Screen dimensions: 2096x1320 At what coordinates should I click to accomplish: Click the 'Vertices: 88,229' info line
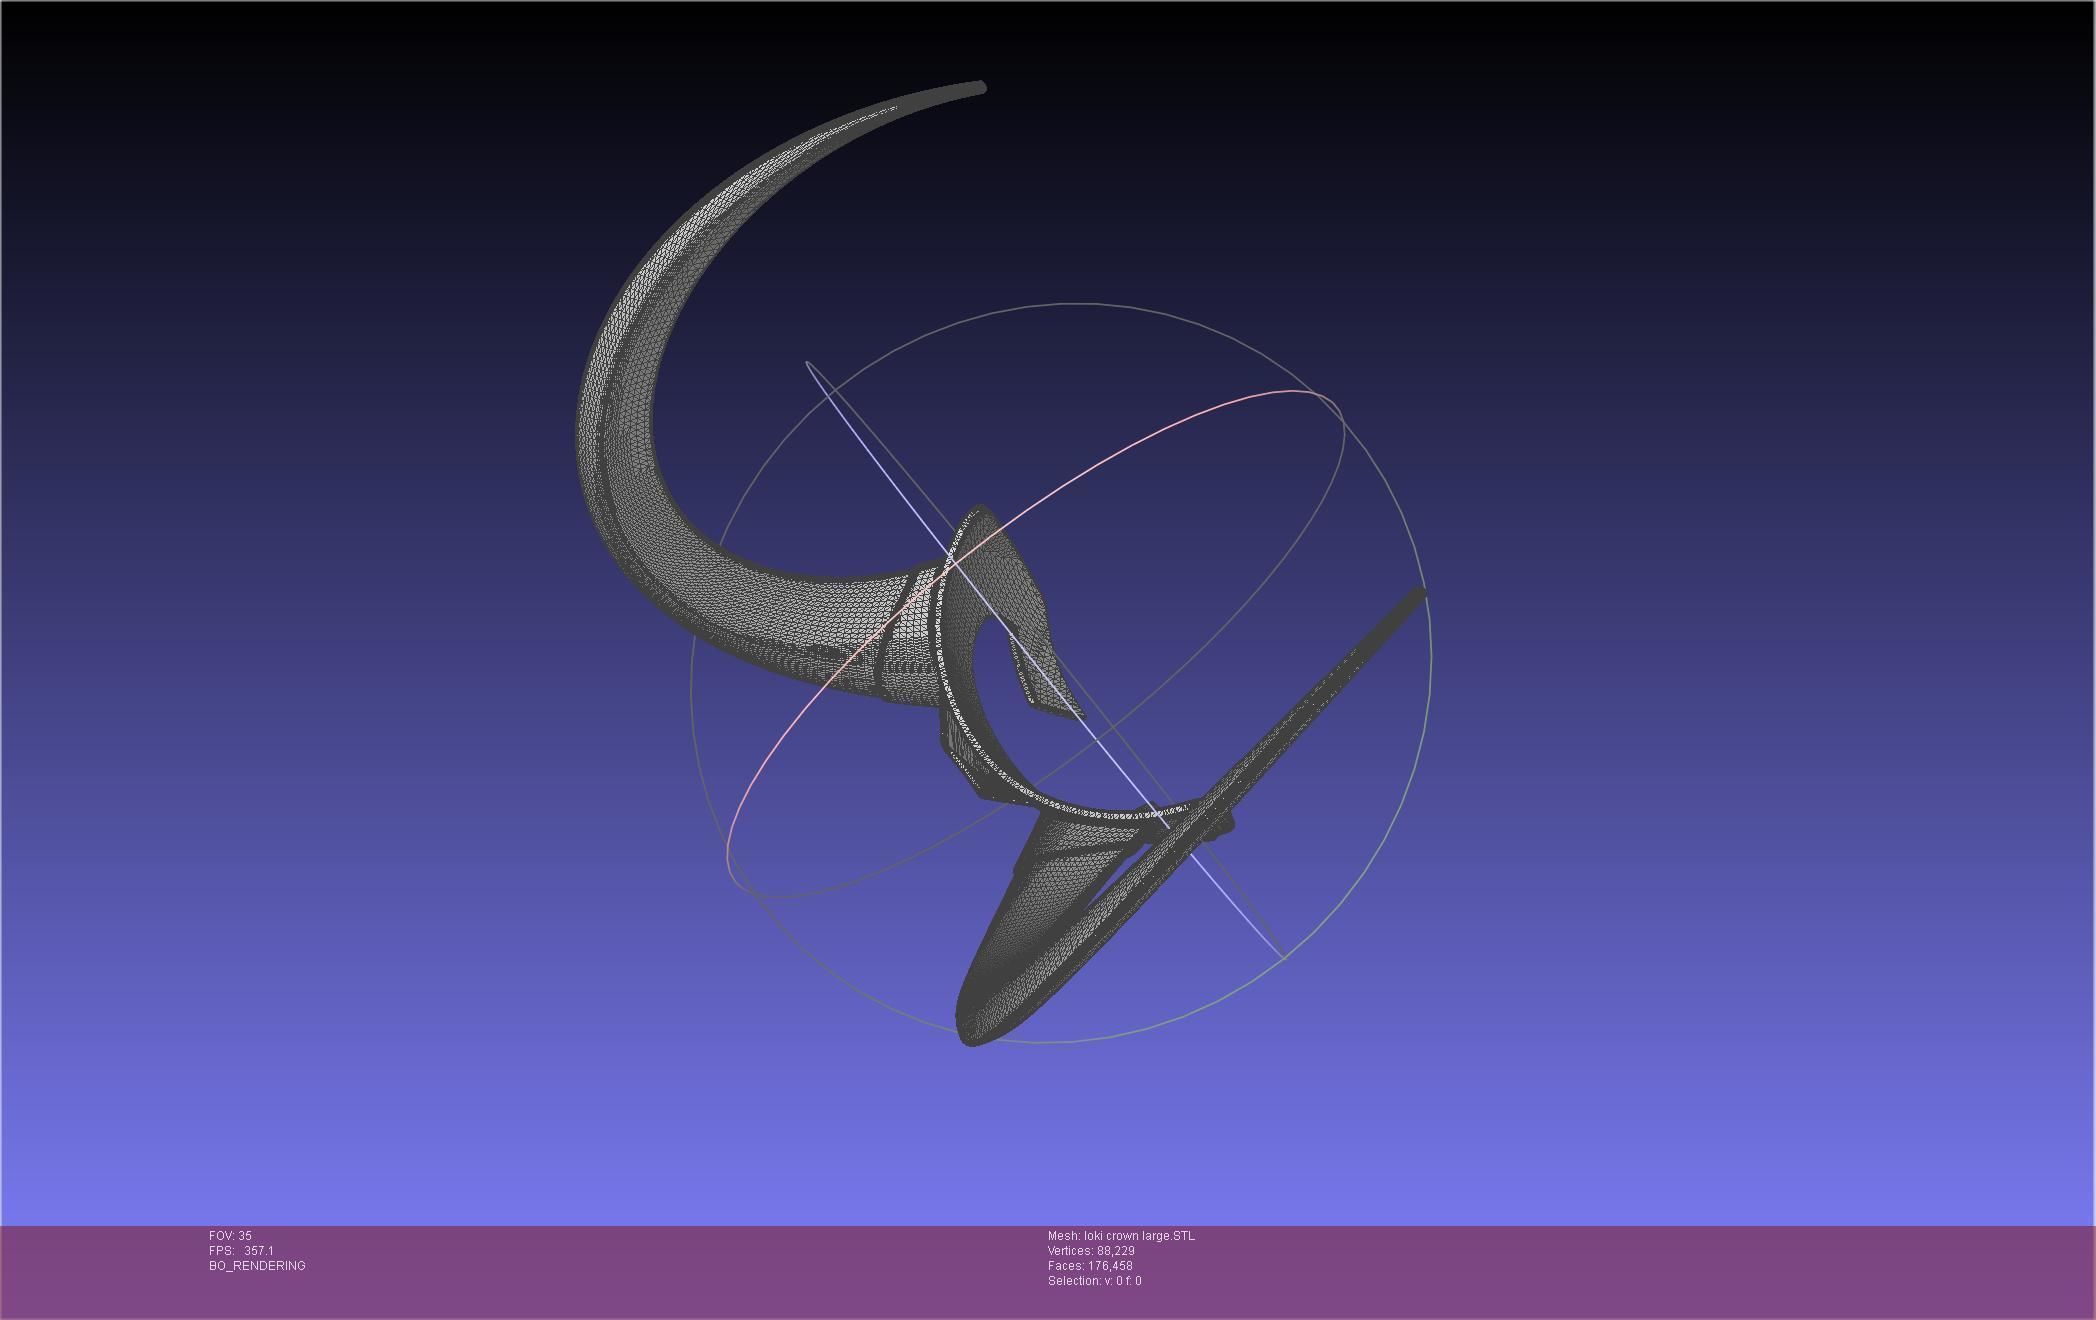1091,1251
